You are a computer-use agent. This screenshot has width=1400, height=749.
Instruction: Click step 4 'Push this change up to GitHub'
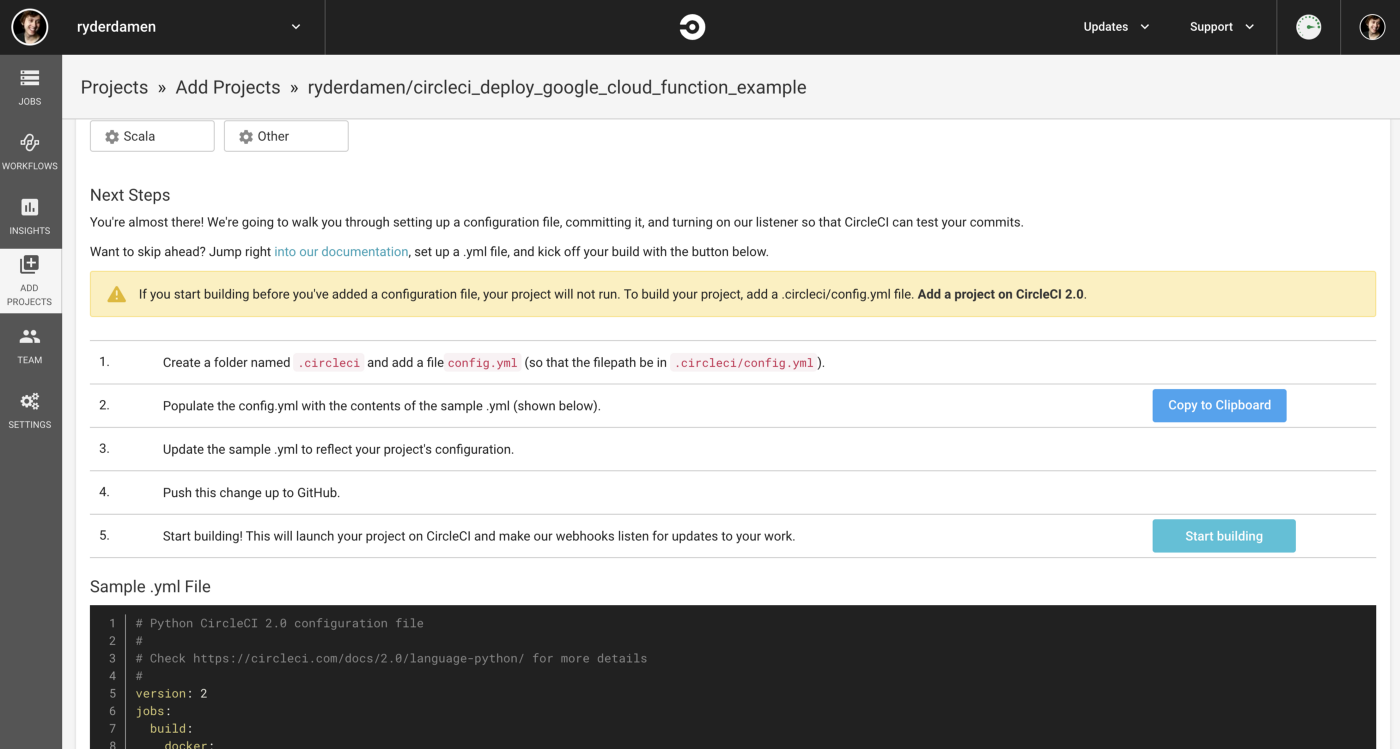pos(251,492)
